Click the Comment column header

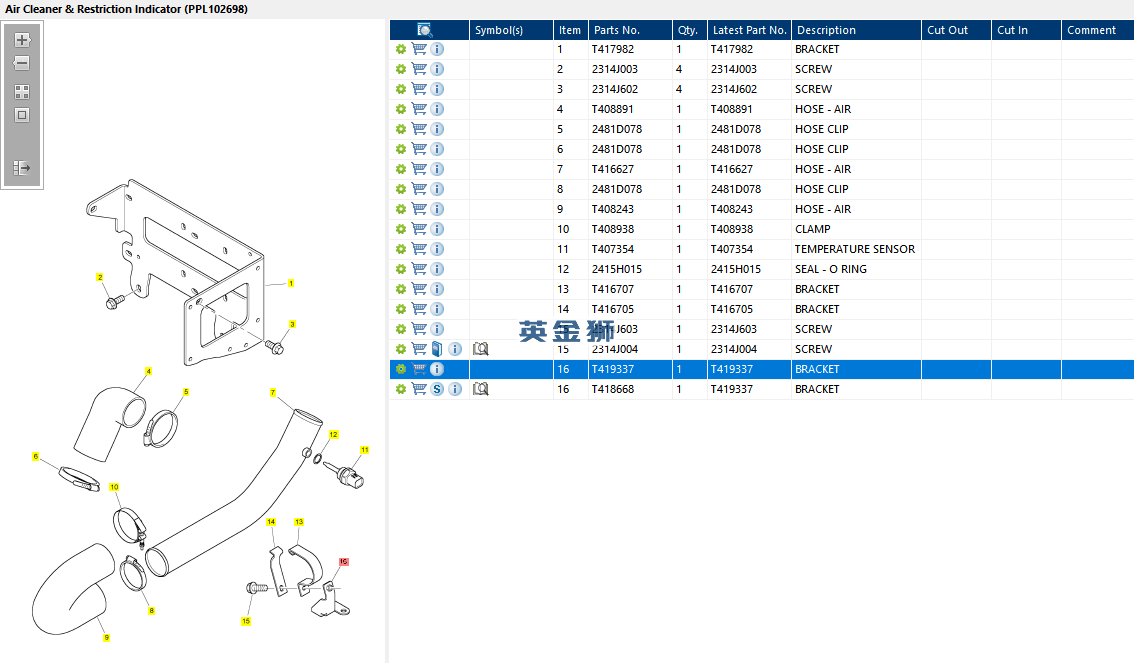pos(1097,30)
